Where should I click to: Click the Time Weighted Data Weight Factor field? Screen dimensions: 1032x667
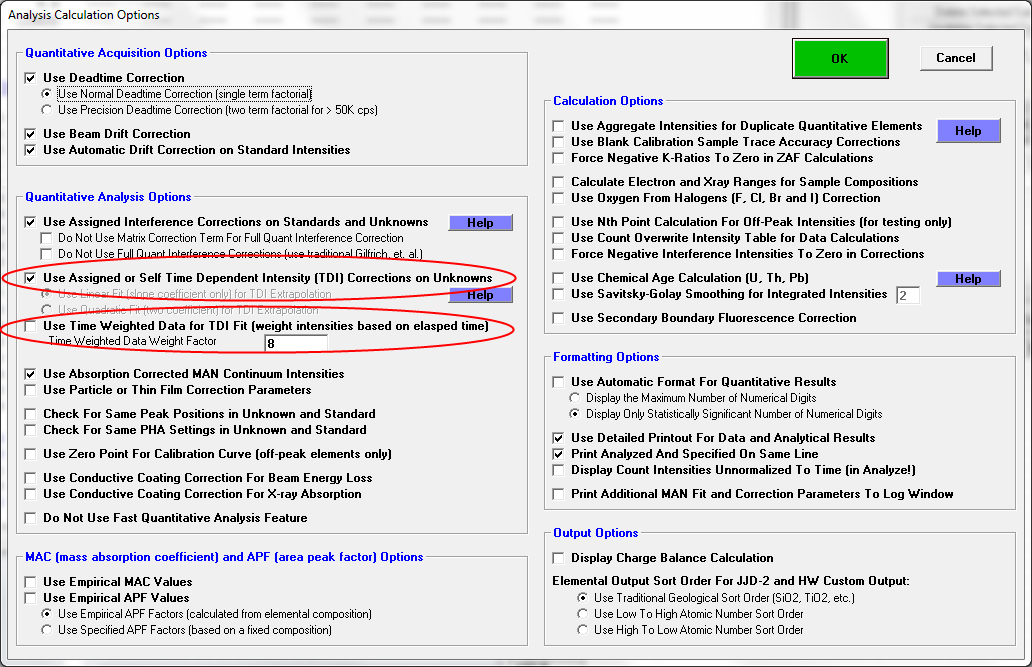coord(295,343)
